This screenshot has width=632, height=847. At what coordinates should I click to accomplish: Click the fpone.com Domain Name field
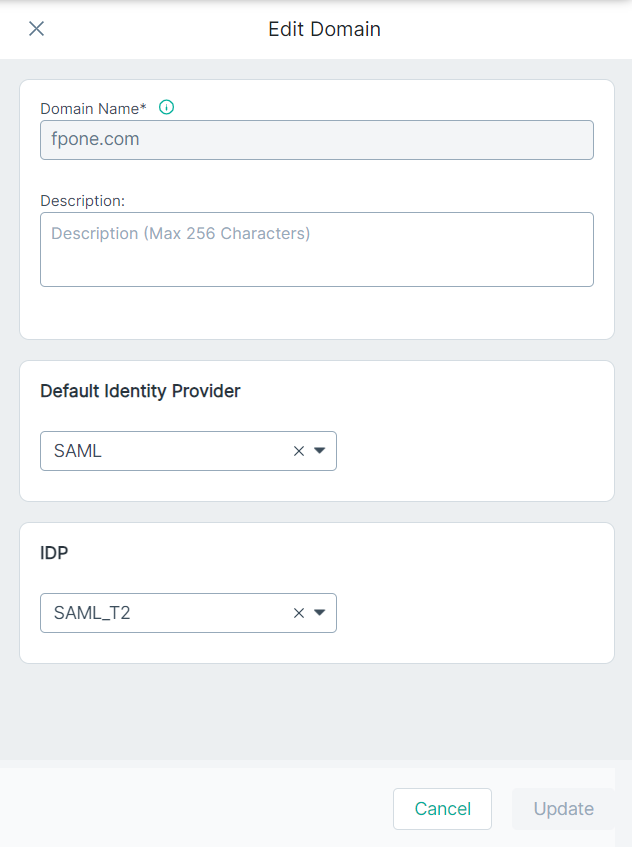[317, 140]
